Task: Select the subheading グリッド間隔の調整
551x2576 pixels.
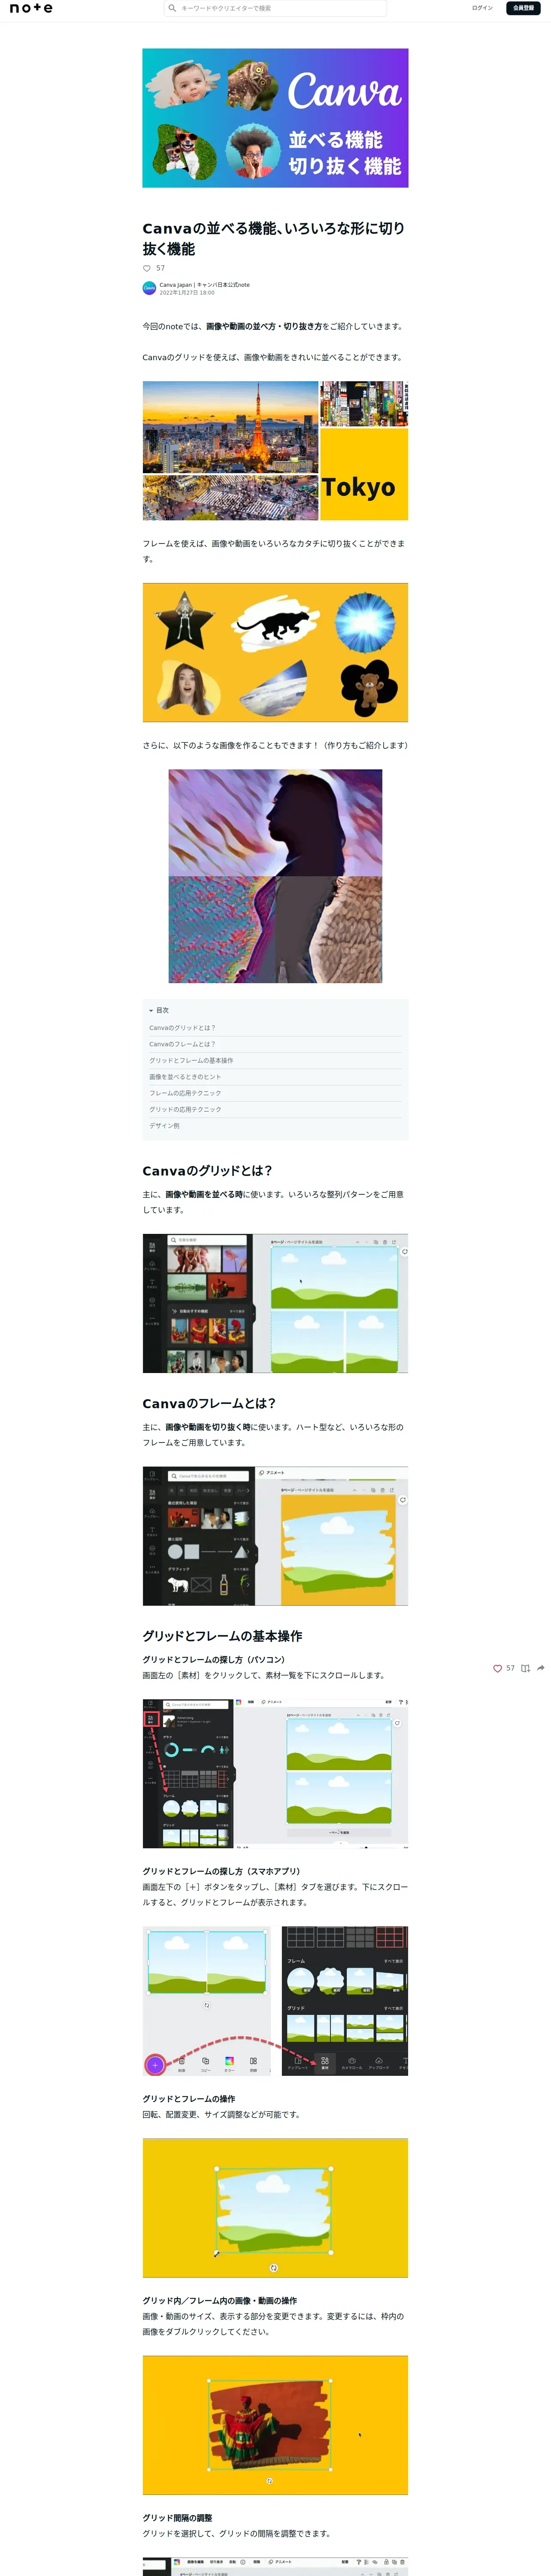Action: pyautogui.click(x=177, y=2518)
